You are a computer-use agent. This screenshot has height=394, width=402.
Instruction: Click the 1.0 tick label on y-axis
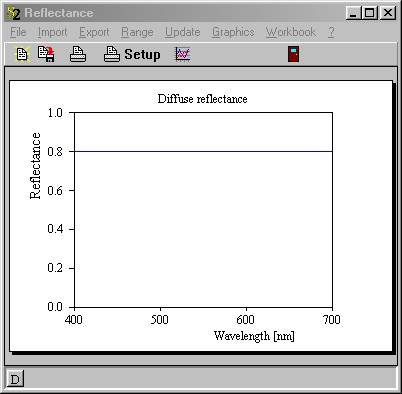click(x=55, y=113)
